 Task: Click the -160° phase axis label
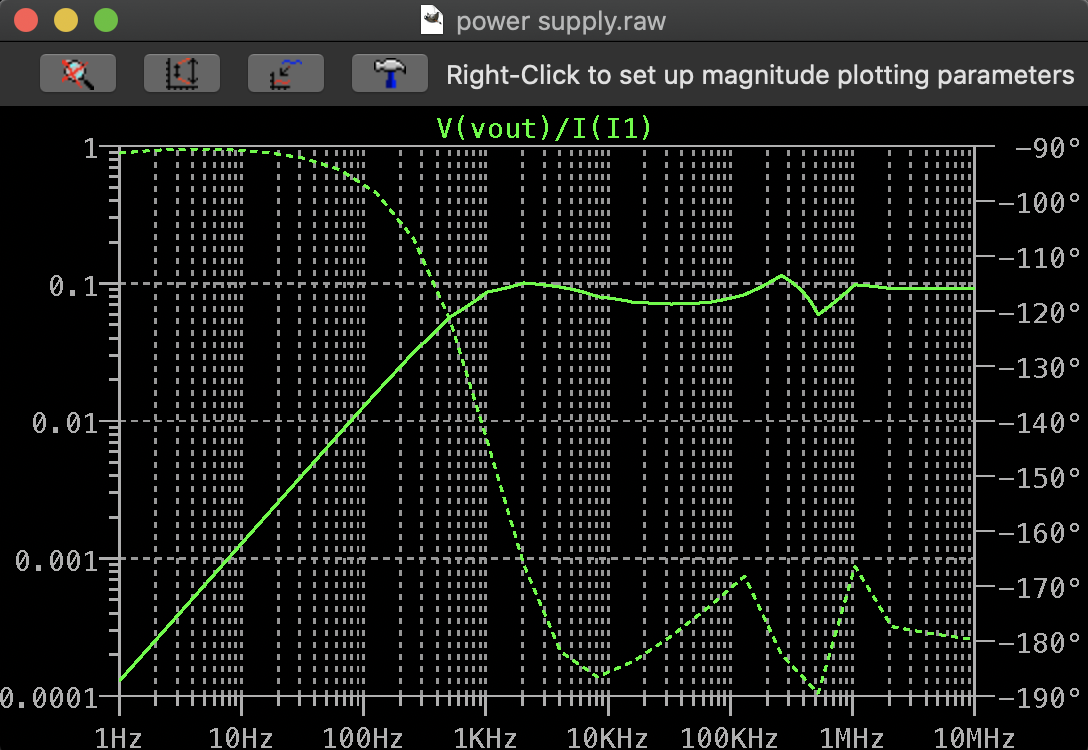point(1039,533)
